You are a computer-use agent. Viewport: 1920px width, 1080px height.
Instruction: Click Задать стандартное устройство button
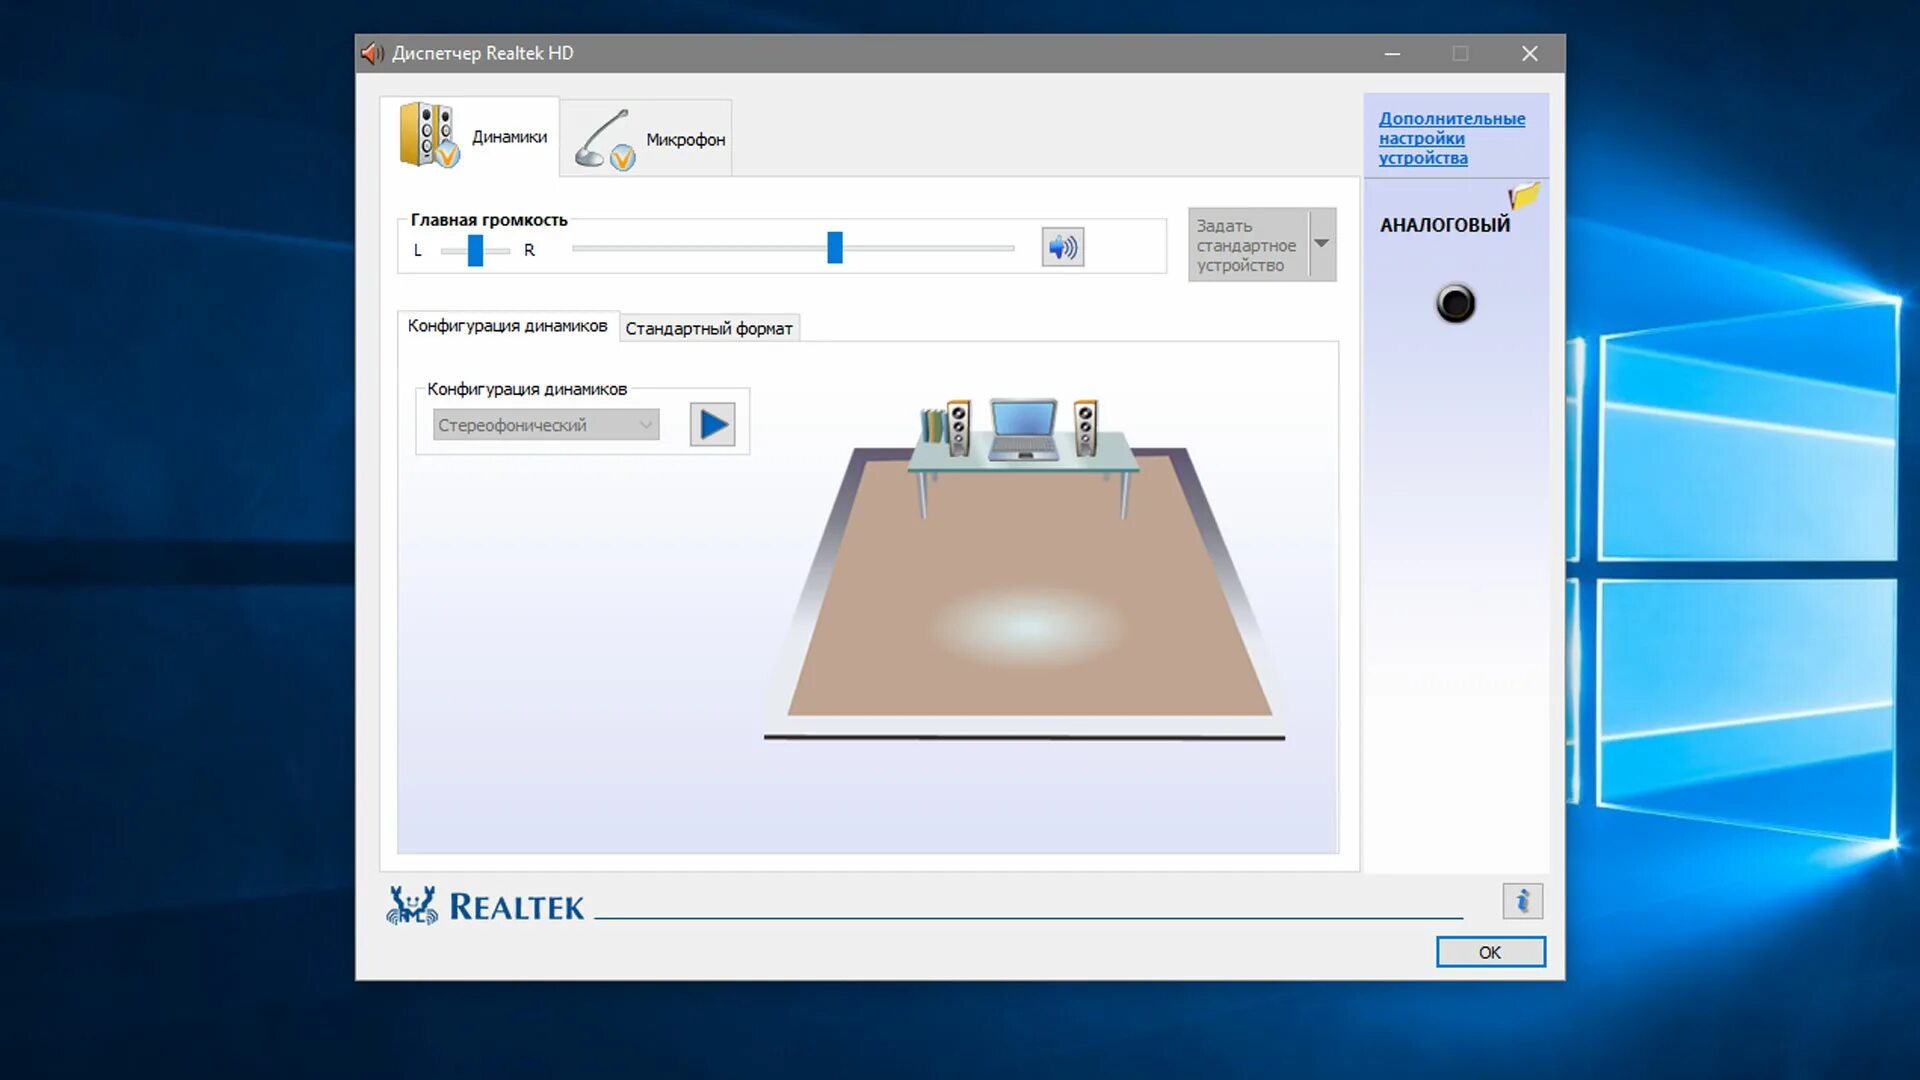point(1247,245)
